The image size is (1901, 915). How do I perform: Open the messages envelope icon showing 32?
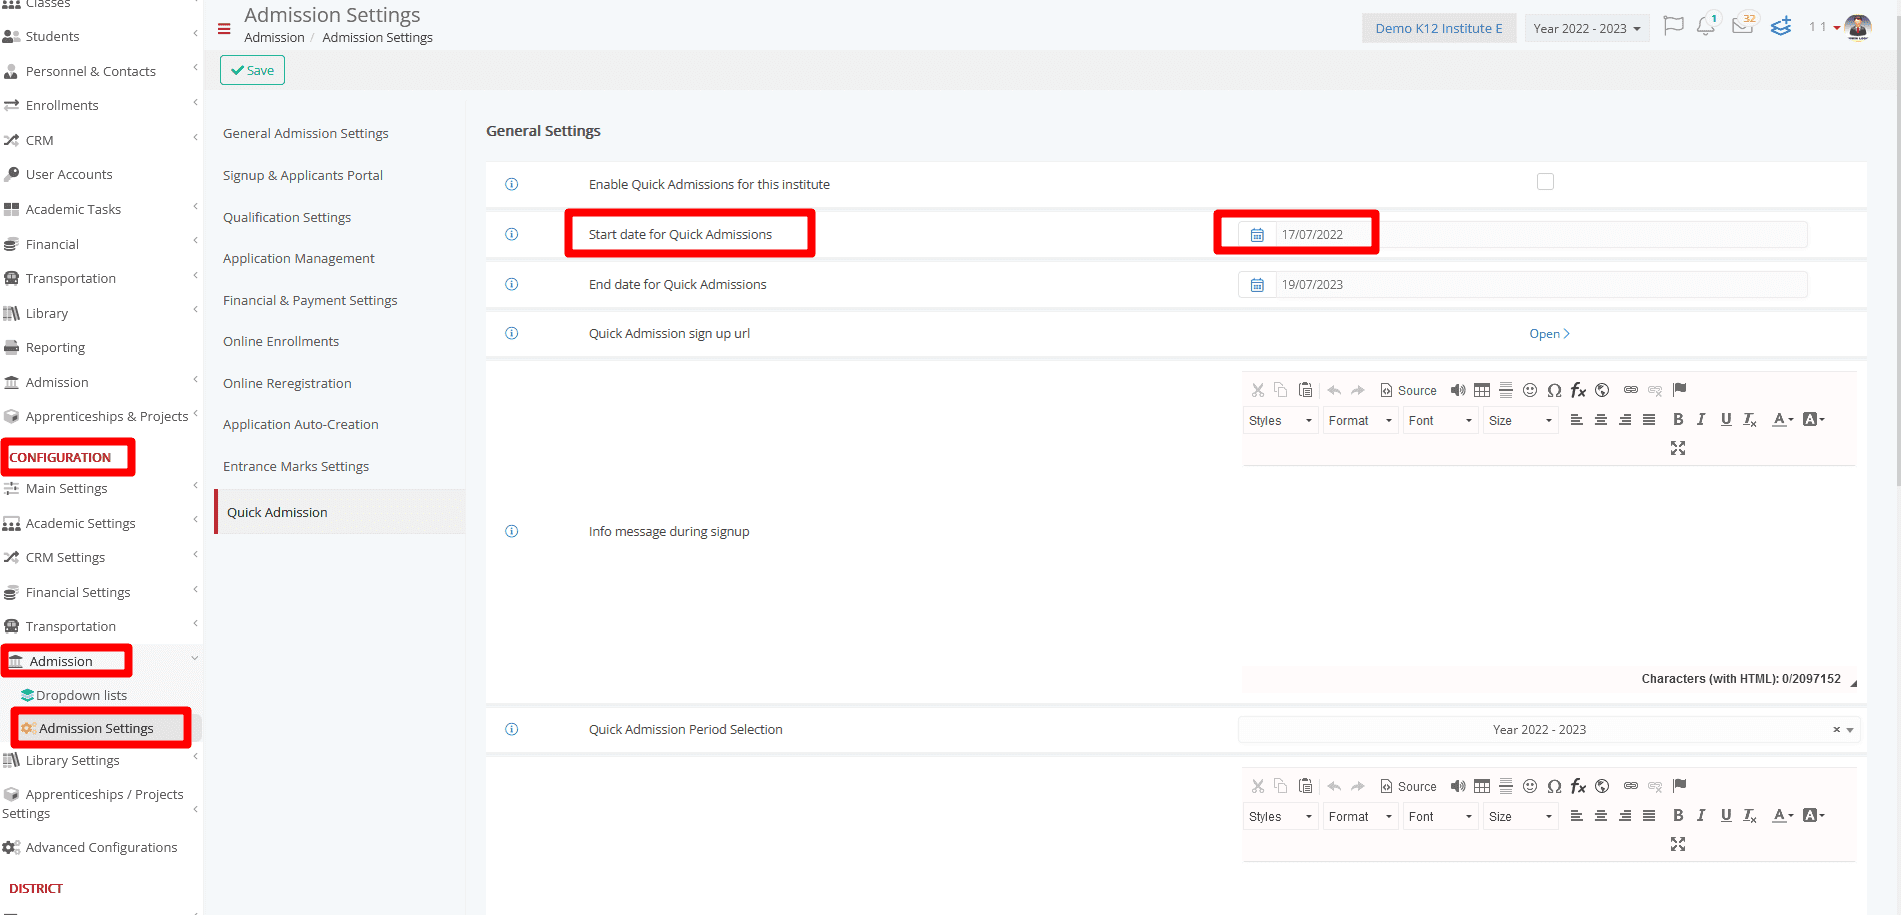tap(1743, 26)
